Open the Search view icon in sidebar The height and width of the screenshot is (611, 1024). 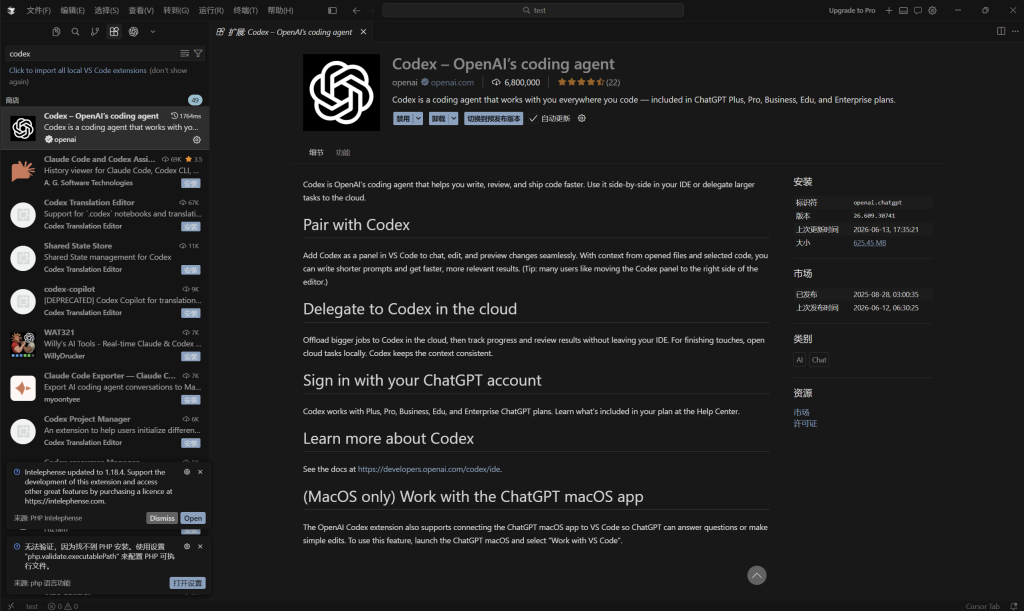click(75, 31)
